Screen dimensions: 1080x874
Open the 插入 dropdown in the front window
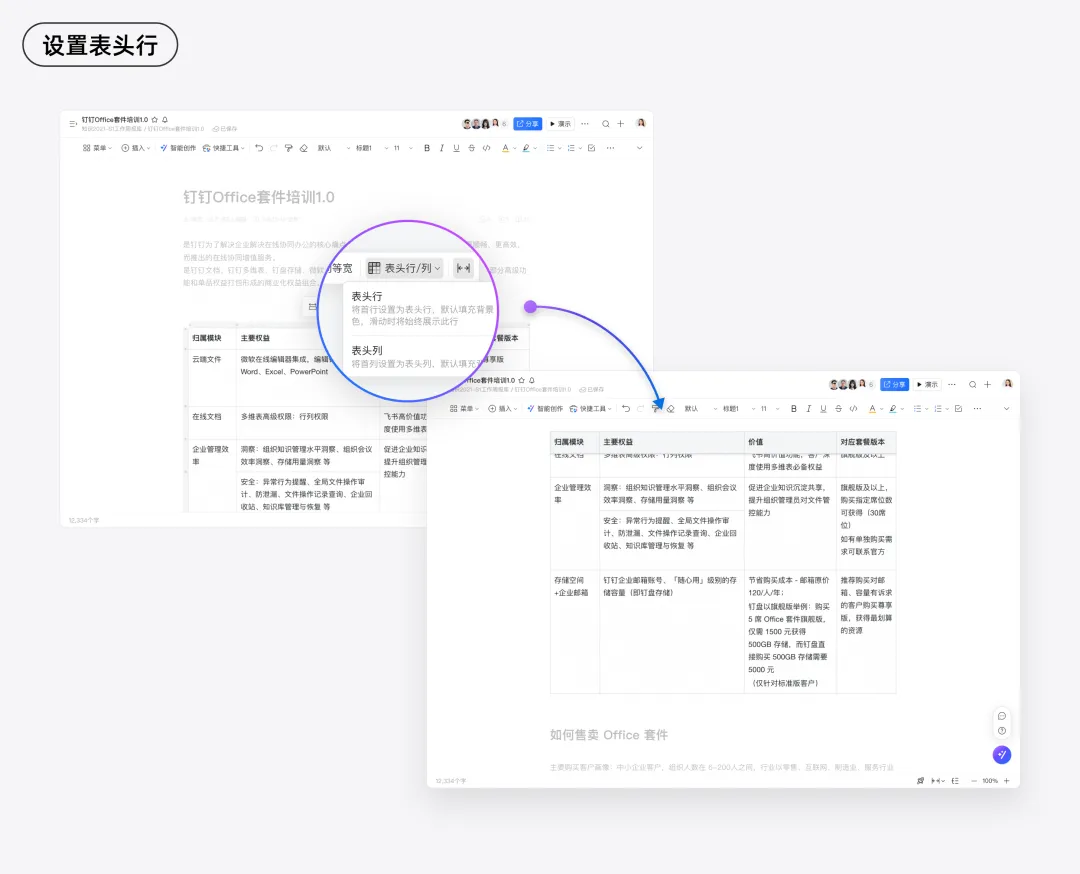pyautogui.click(x=503, y=408)
